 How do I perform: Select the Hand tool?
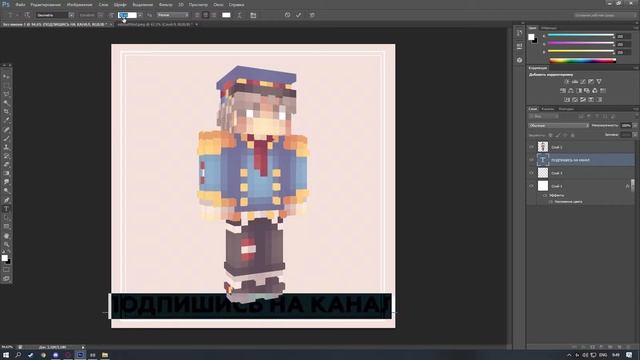click(x=6, y=236)
